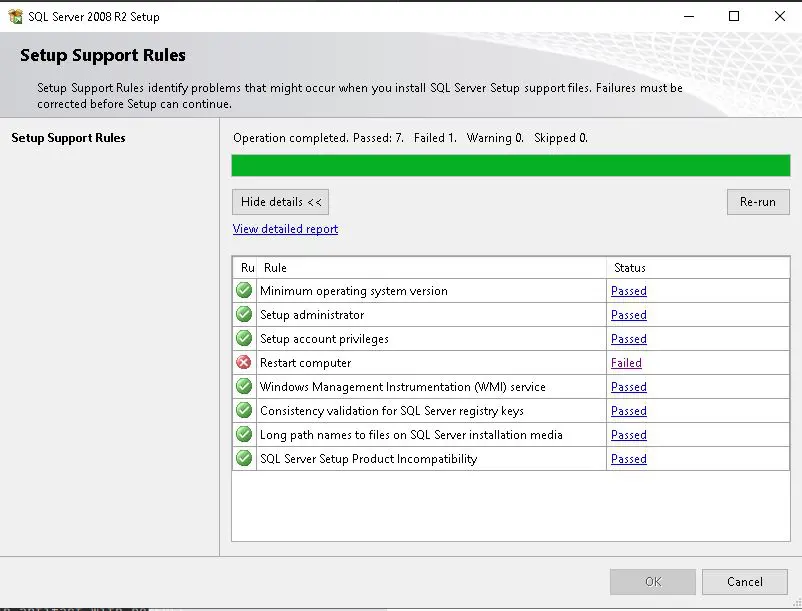Select the Setup administrator rule text

[312, 315]
